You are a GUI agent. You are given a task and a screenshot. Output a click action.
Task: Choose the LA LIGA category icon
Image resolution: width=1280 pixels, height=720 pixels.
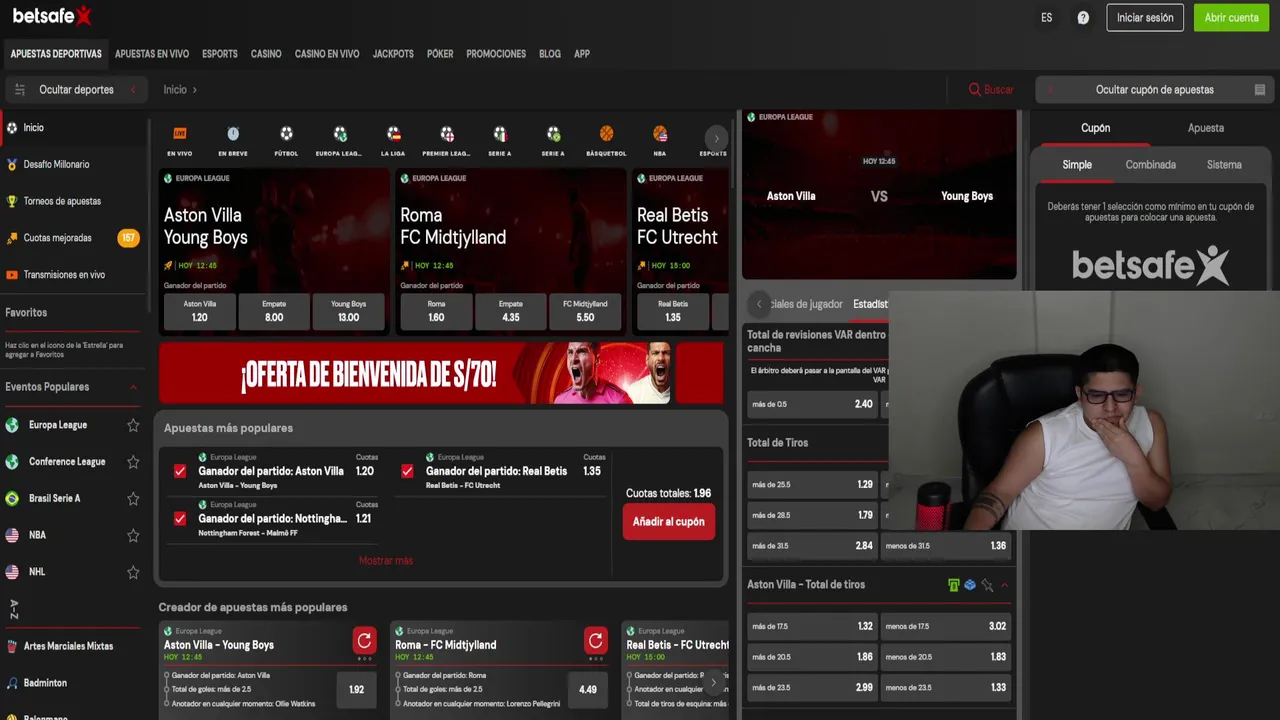(393, 134)
